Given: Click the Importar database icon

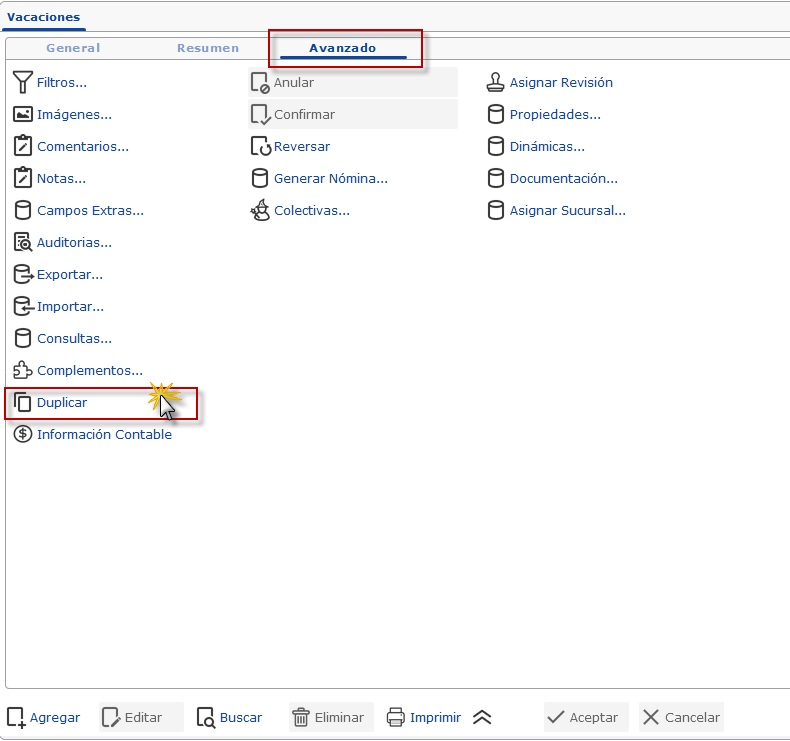Looking at the screenshot, I should [23, 306].
